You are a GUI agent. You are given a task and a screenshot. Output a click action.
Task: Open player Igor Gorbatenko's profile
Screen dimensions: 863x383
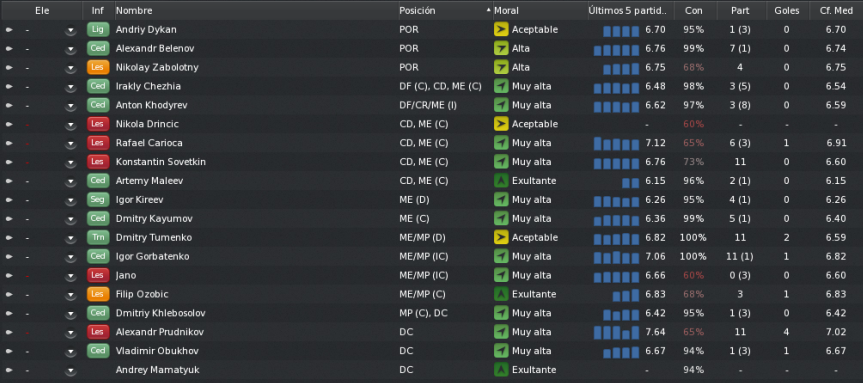[152, 256]
